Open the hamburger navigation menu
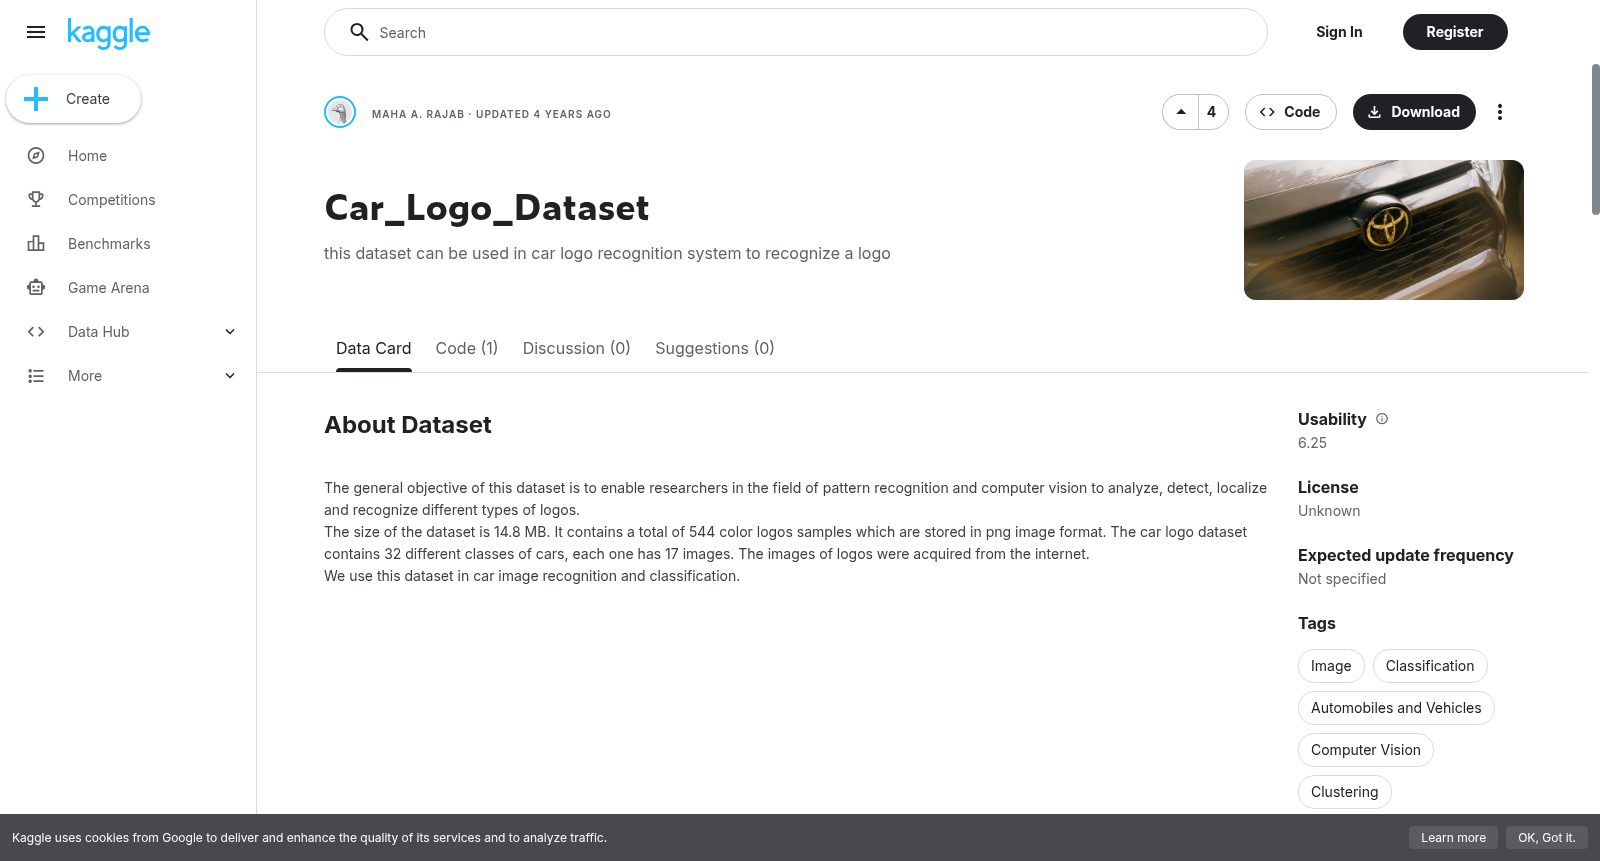Image resolution: width=1600 pixels, height=861 pixels. (x=36, y=32)
